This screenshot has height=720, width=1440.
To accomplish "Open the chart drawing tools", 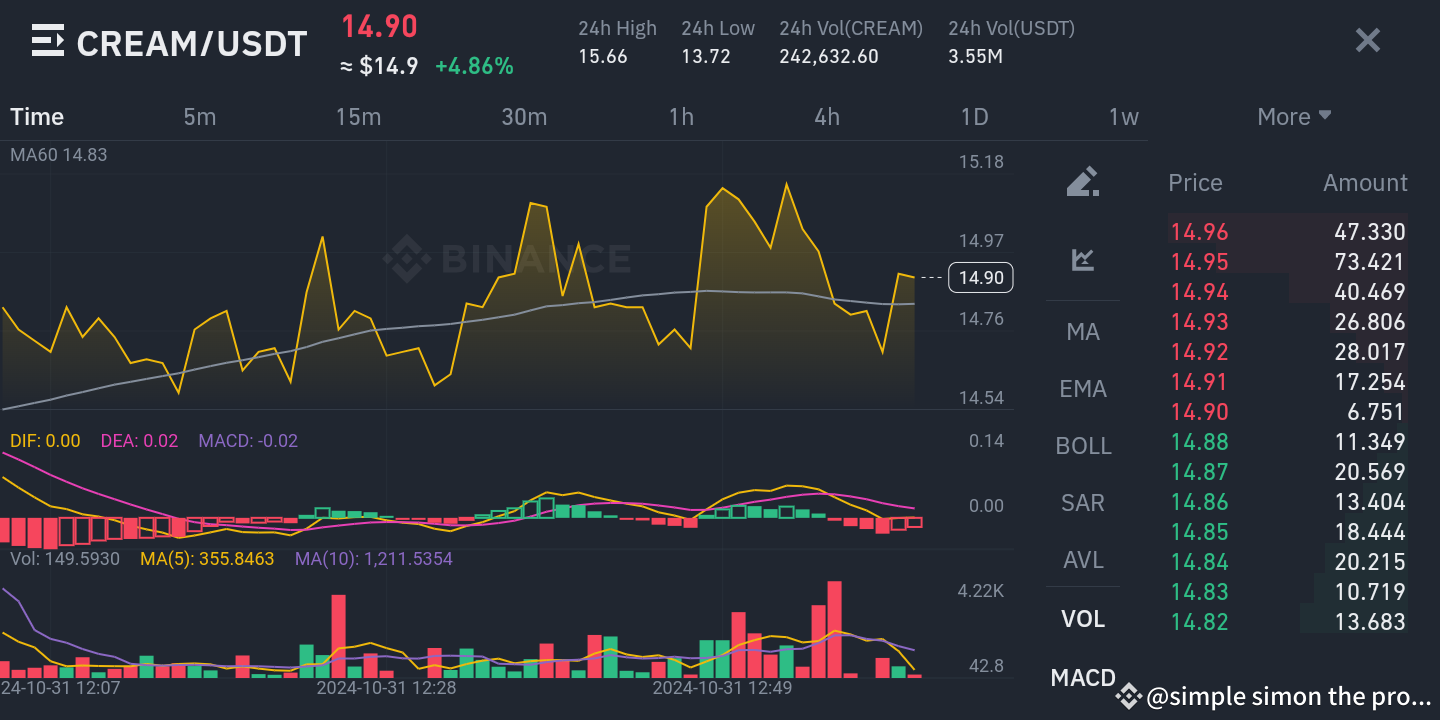I will pos(1083,183).
